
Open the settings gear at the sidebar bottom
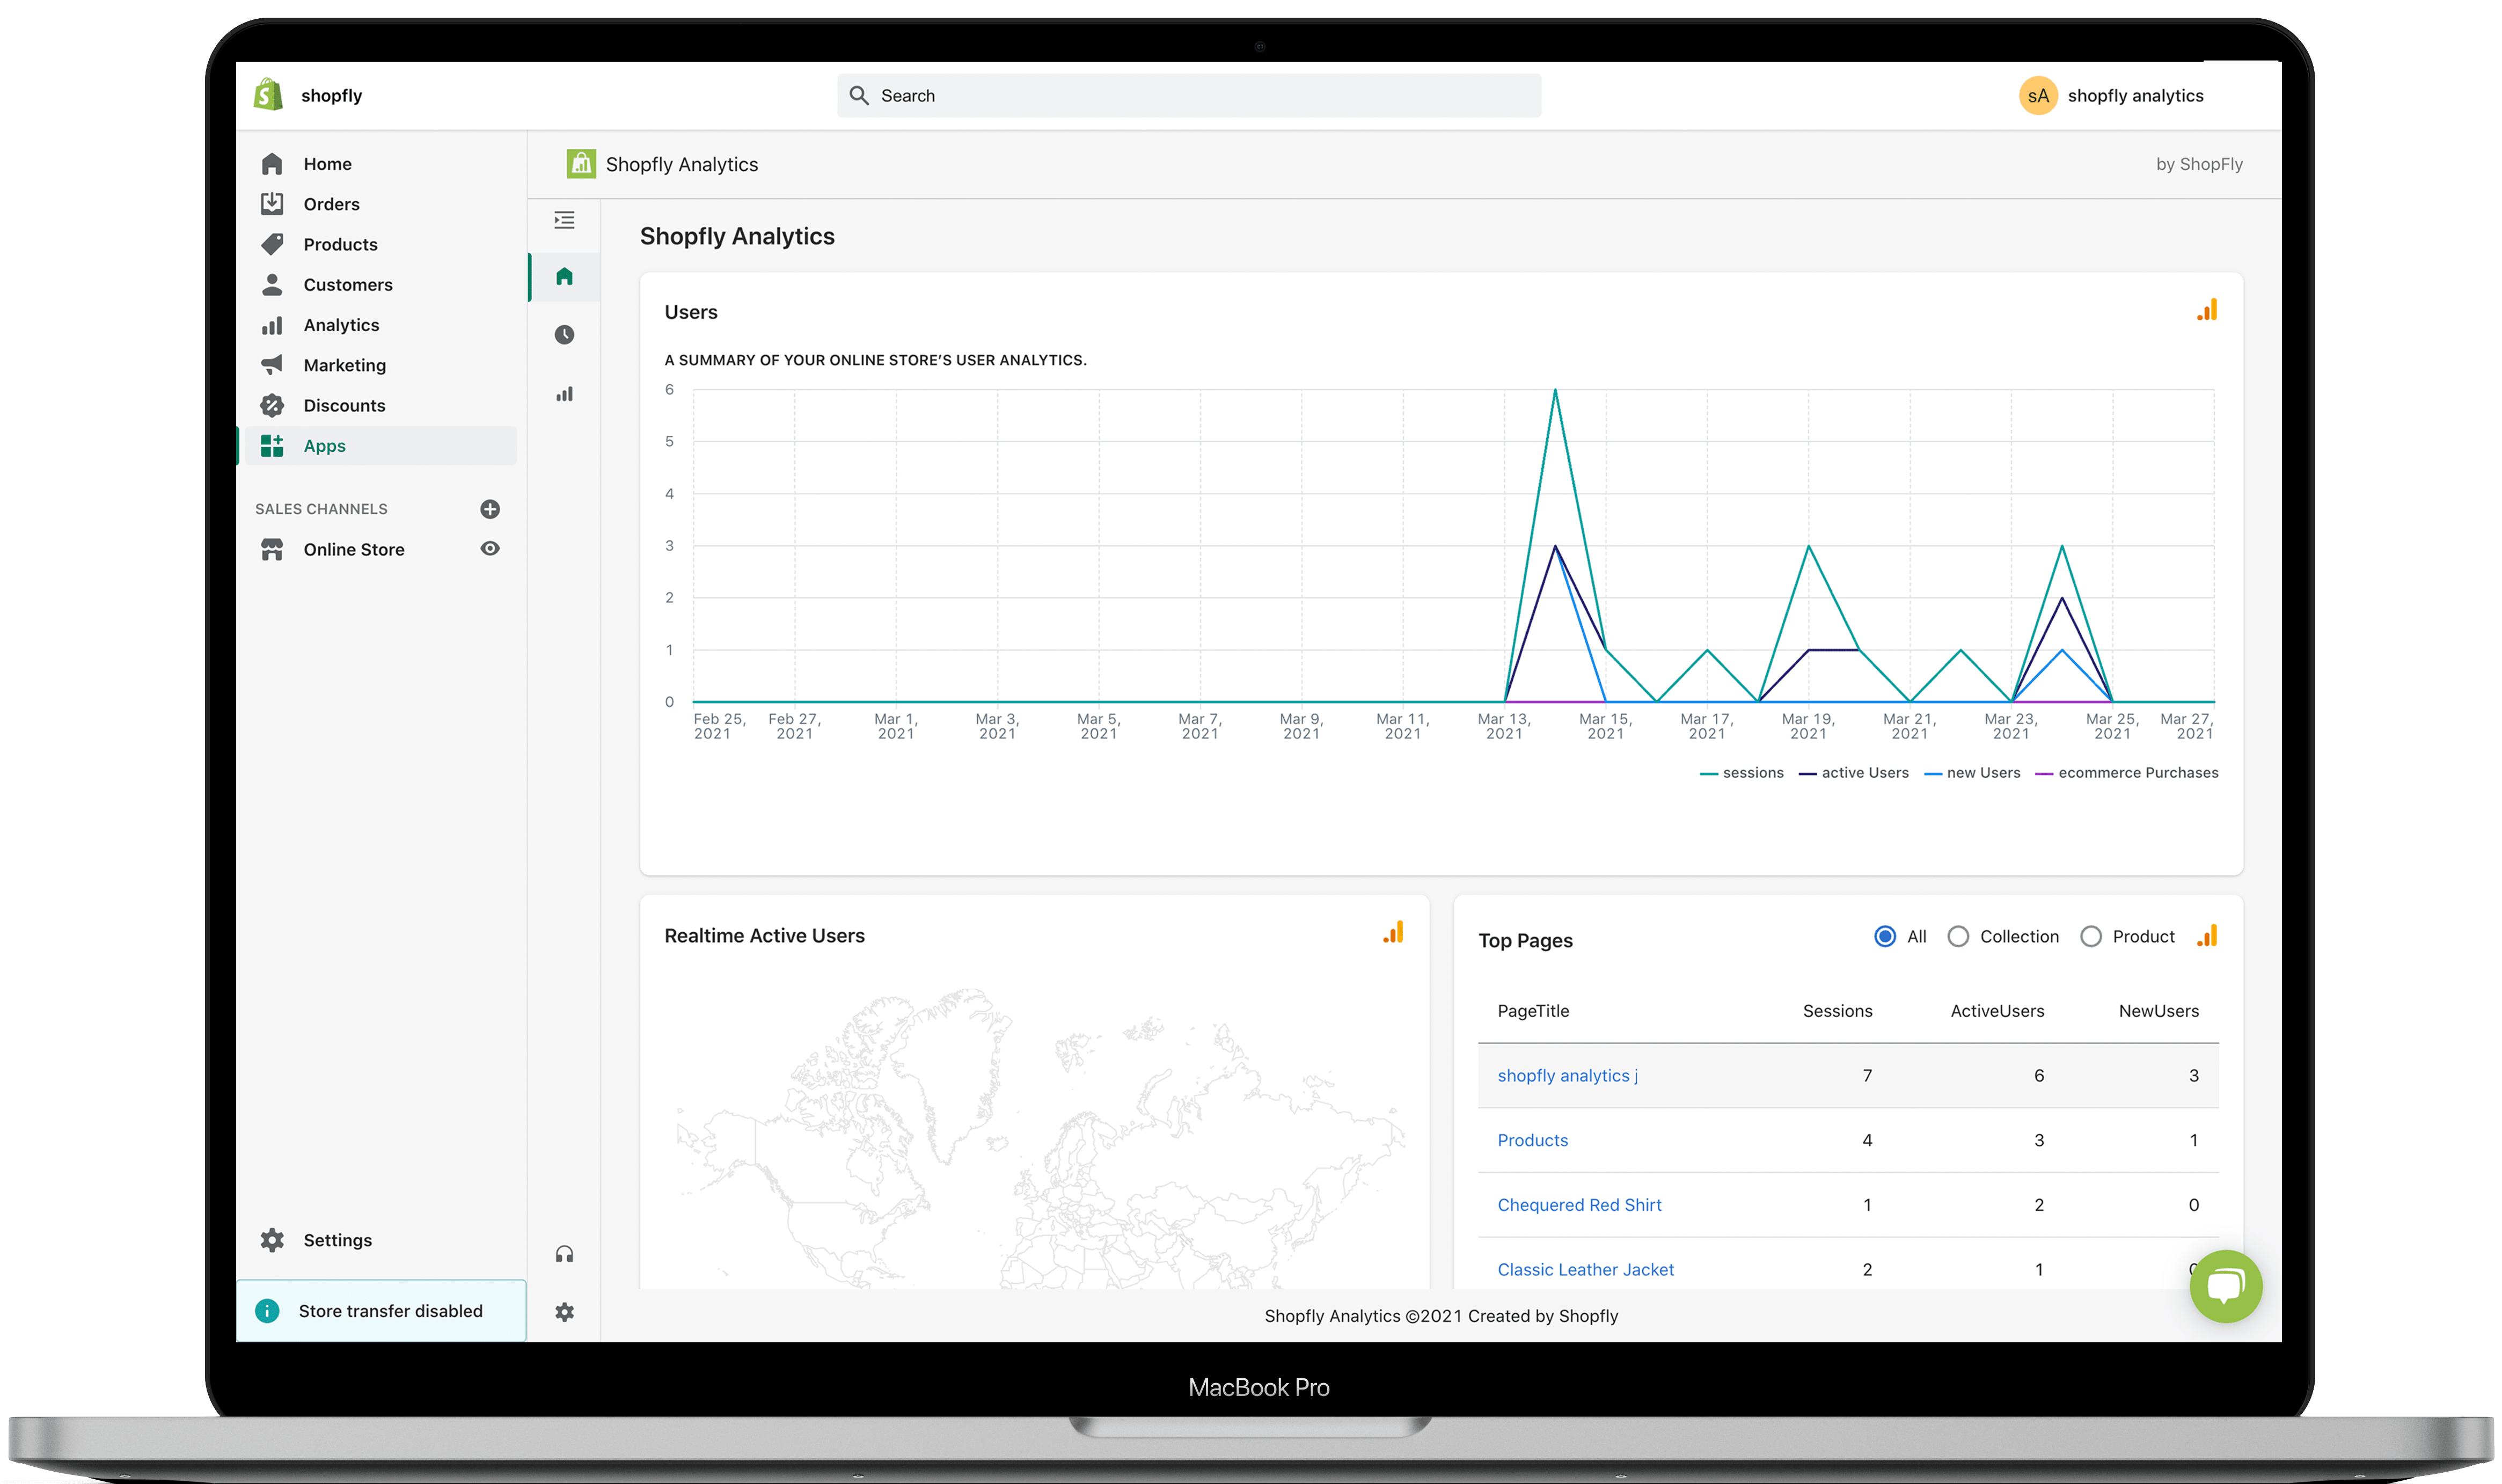(564, 1311)
